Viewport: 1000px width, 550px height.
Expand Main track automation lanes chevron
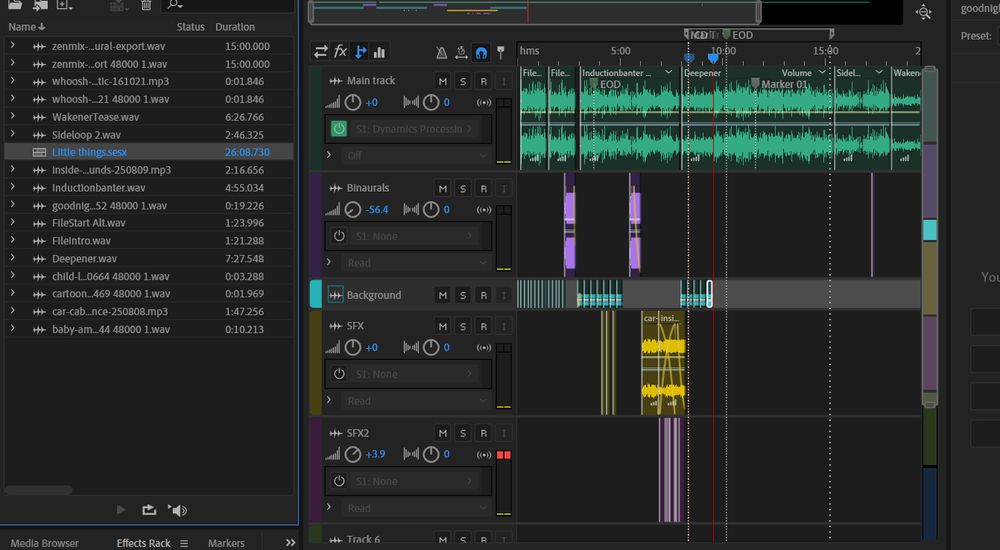tap(329, 155)
